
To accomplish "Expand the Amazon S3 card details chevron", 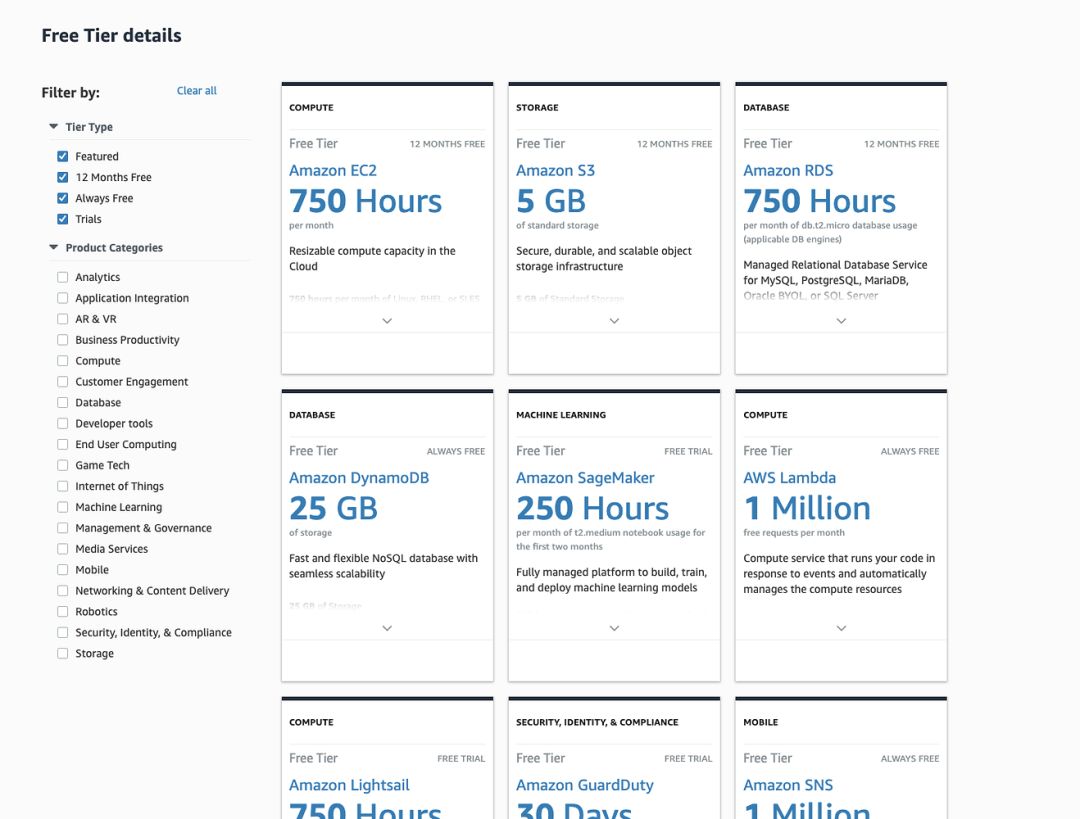I will pos(614,321).
